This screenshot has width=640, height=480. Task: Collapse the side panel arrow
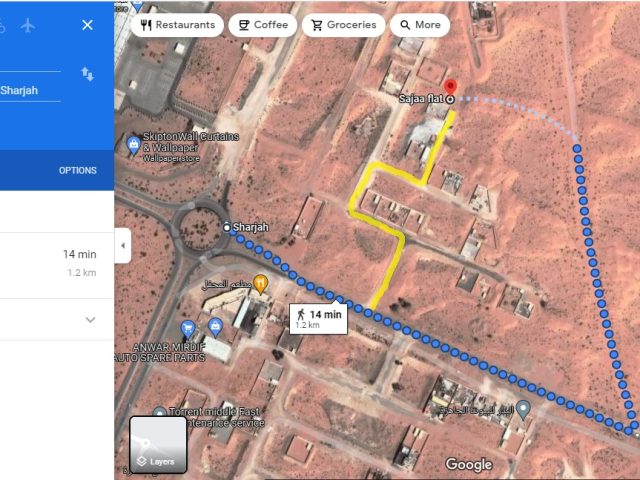pyautogui.click(x=123, y=246)
